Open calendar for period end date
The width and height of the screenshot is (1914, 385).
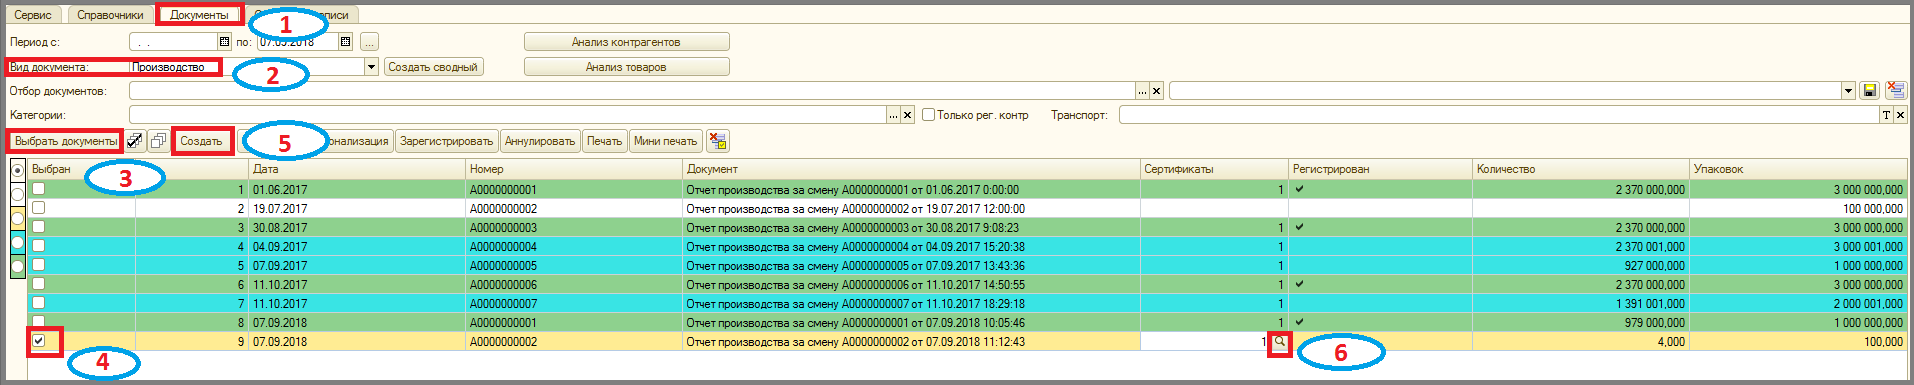click(345, 42)
